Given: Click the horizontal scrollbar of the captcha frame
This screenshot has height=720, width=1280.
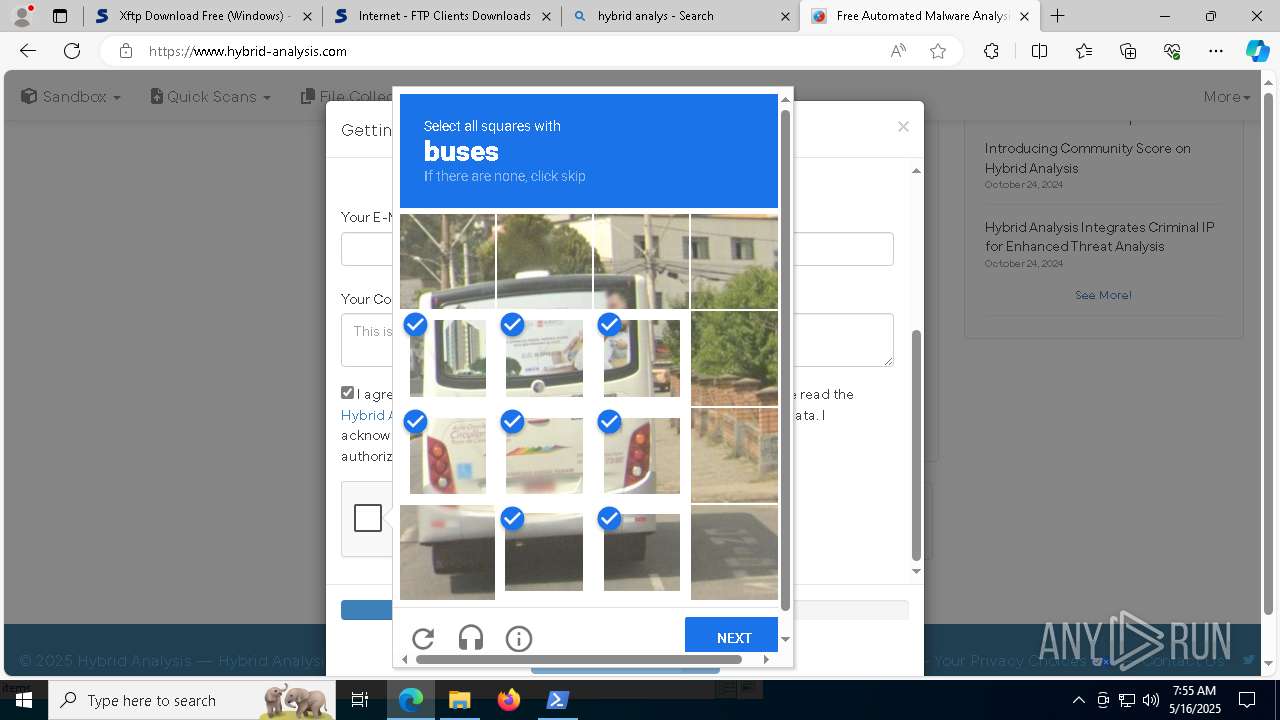Looking at the screenshot, I should tap(579, 659).
